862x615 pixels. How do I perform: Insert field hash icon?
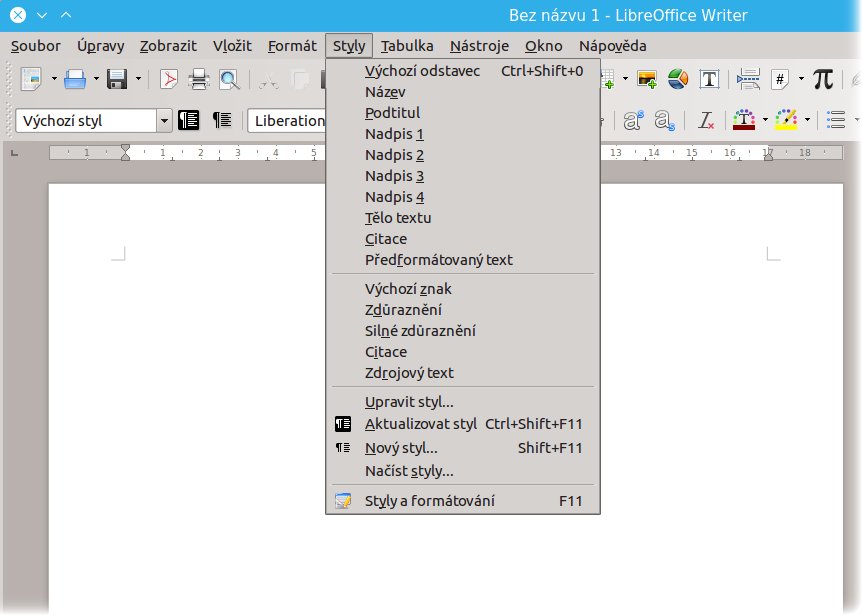pos(780,80)
